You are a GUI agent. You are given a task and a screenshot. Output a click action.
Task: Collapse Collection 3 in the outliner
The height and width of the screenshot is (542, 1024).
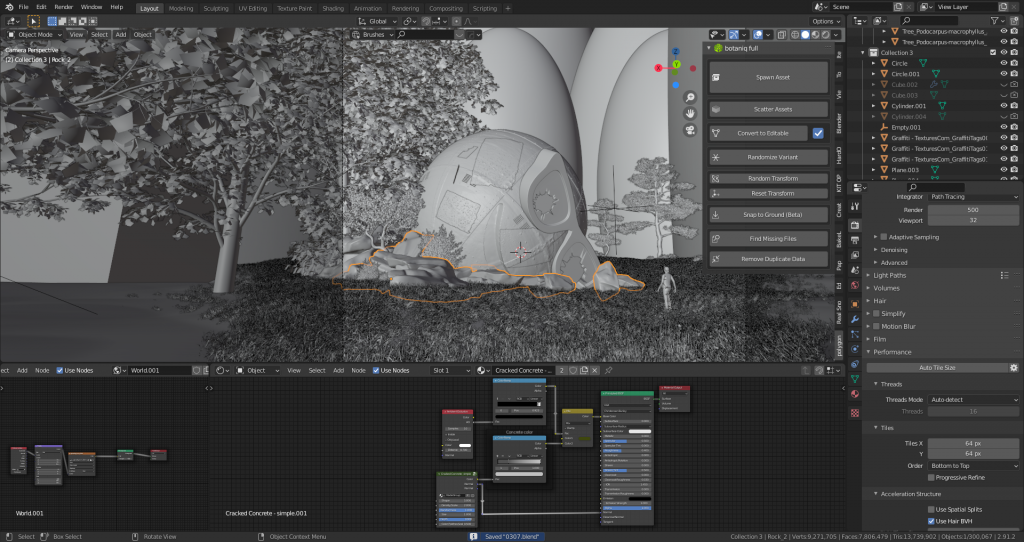click(863, 53)
